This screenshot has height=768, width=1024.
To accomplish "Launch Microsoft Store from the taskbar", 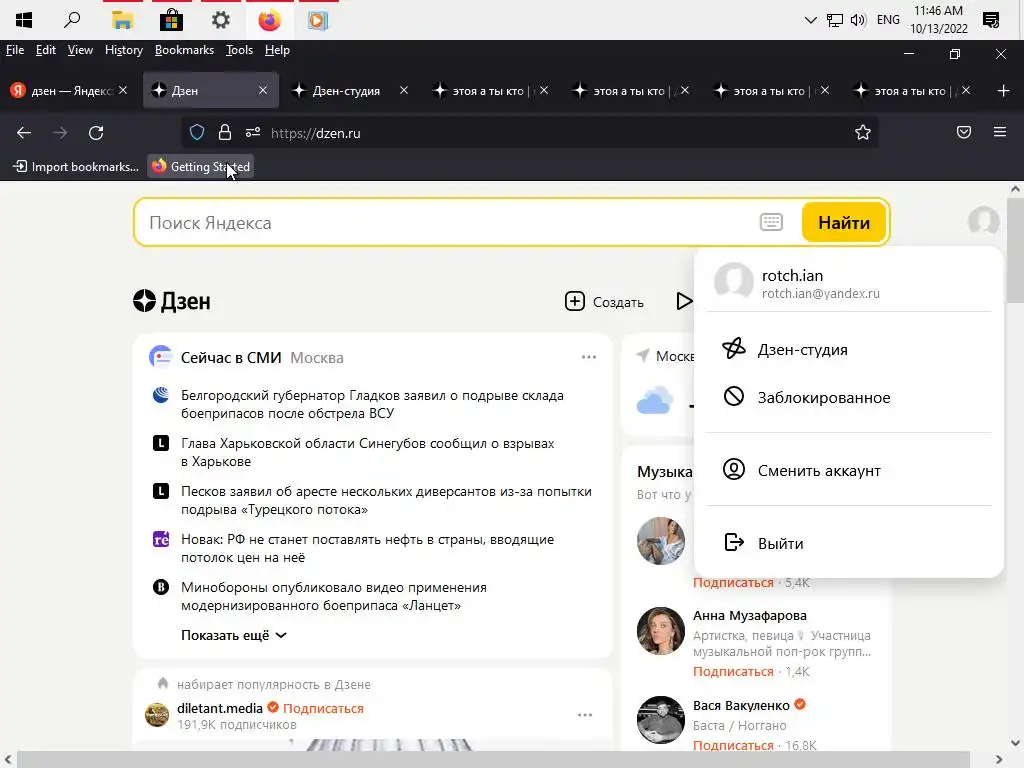I will click(171, 20).
